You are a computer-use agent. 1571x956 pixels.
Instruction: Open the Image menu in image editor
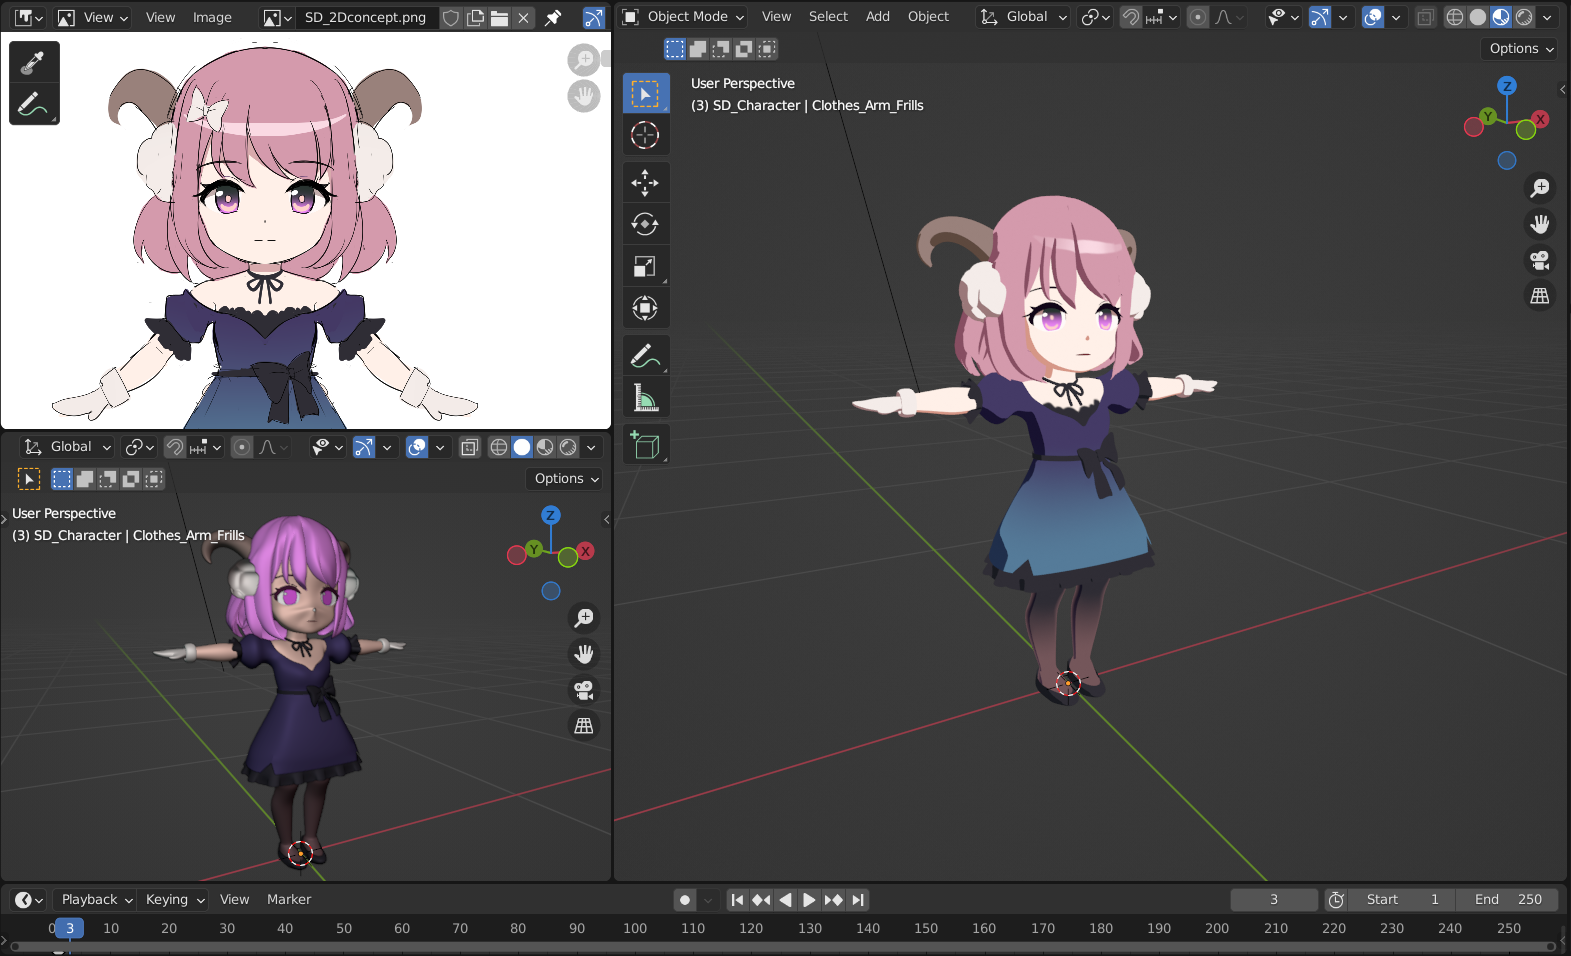pos(212,17)
